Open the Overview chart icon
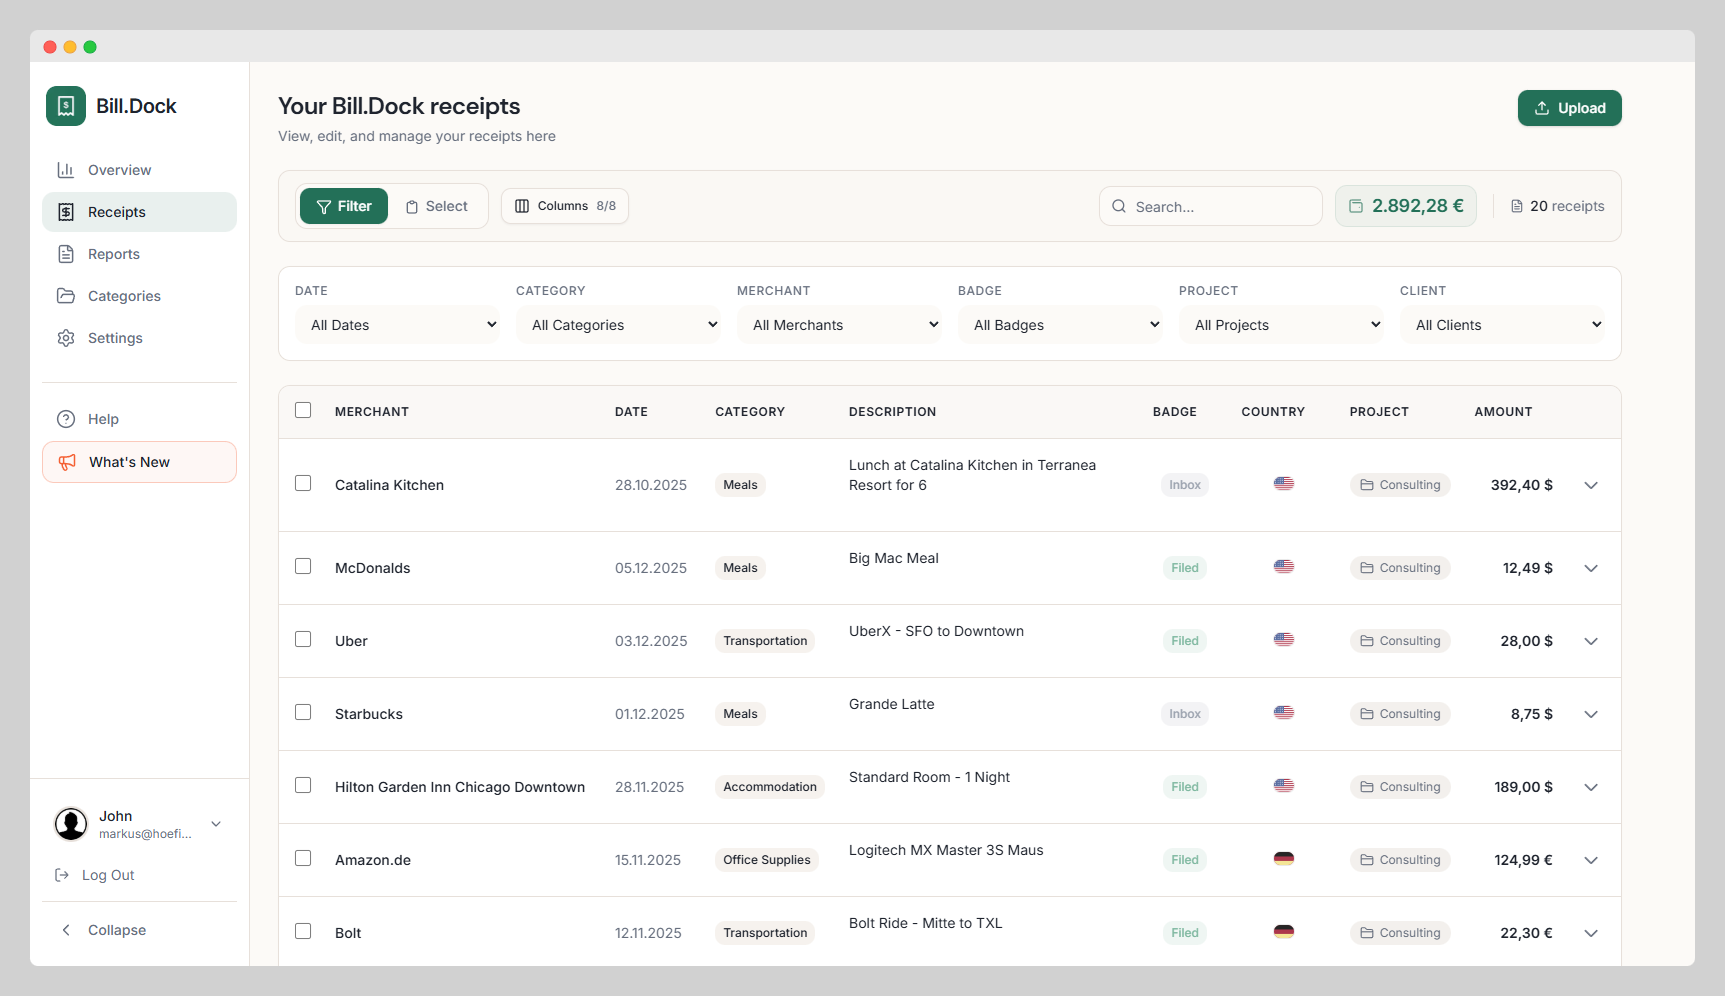1725x996 pixels. [66, 170]
